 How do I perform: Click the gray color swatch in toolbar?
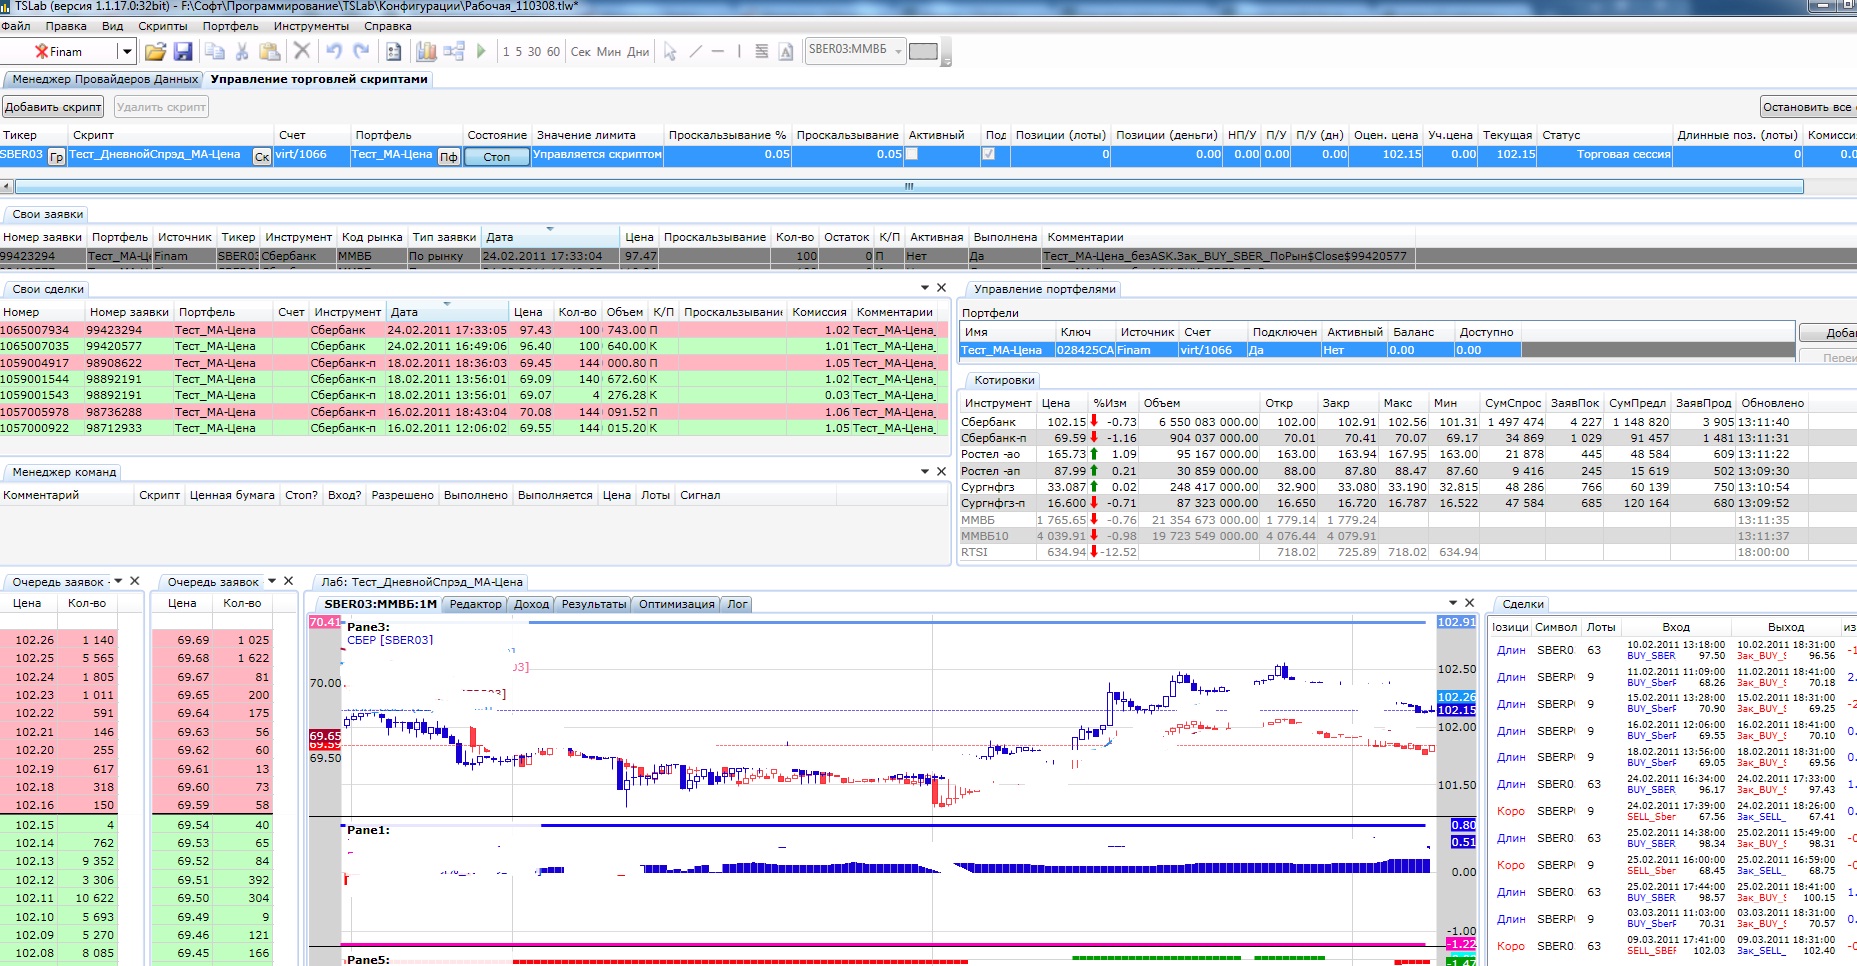923,51
